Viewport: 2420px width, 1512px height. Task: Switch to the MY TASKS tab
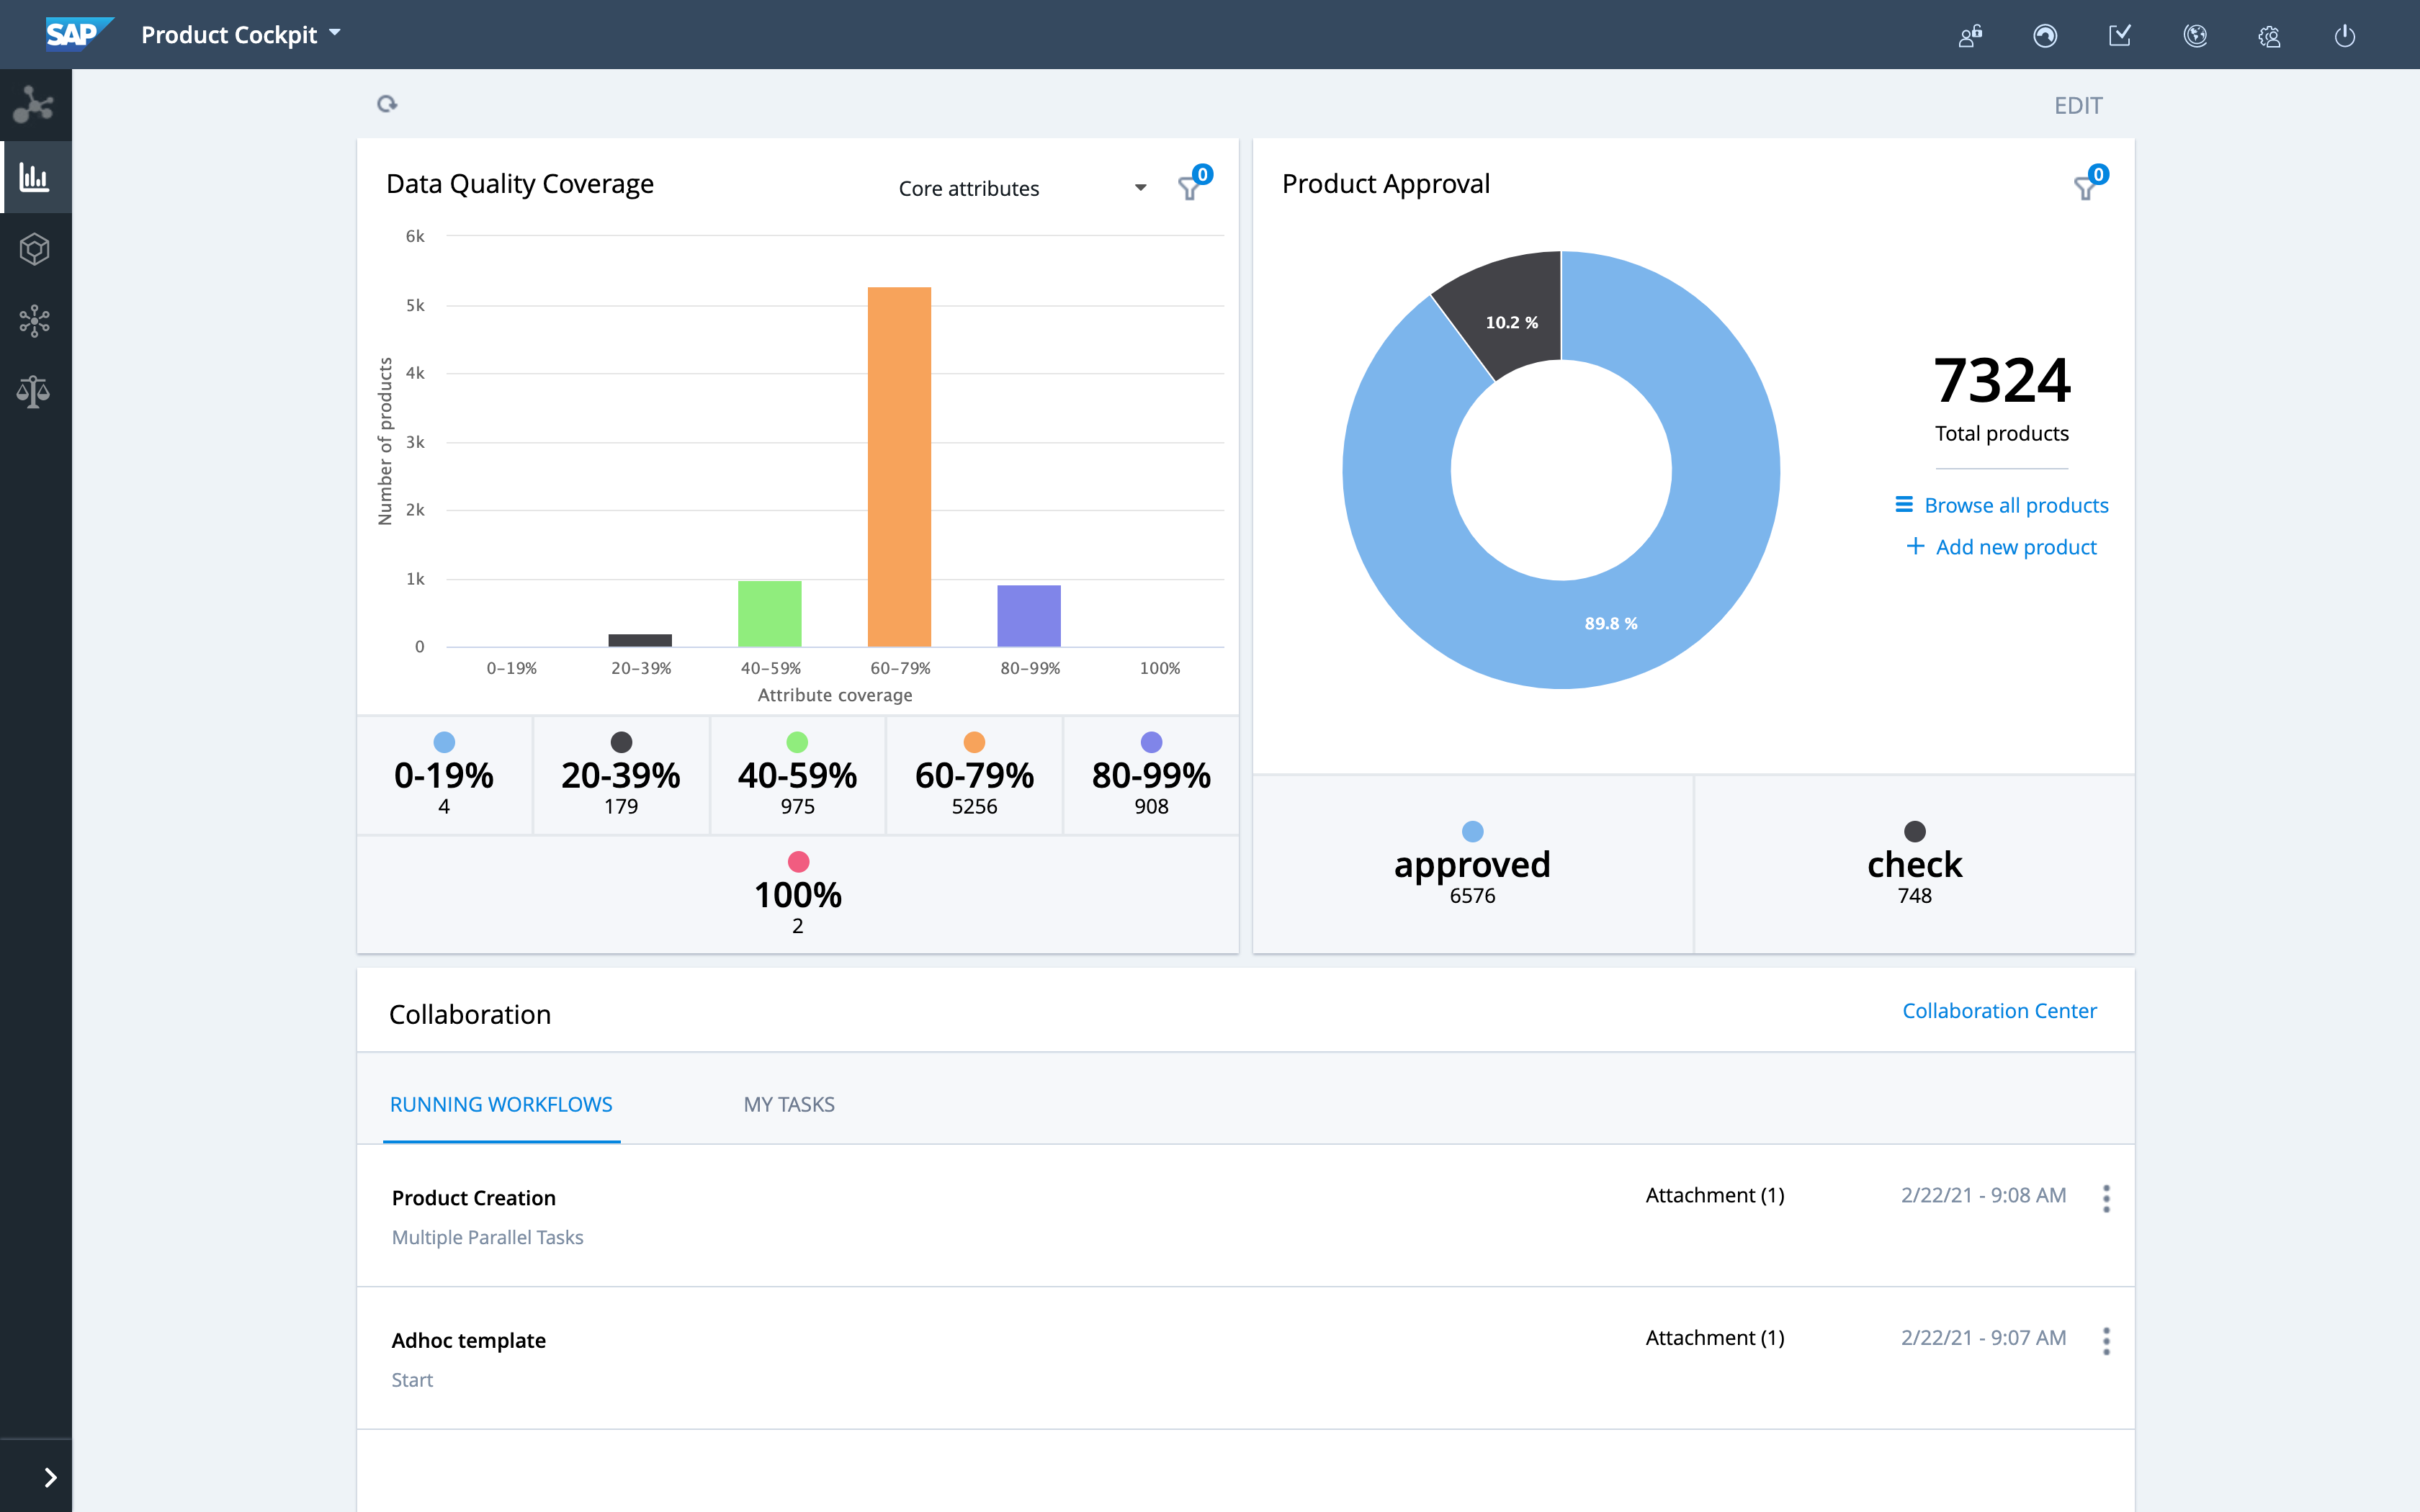pos(788,1104)
